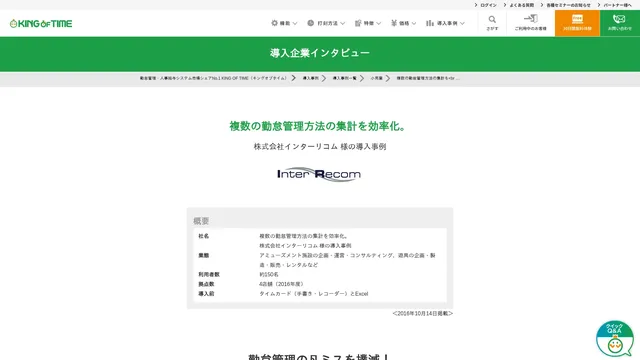Click the KING OF TIME home breadcrumb

click(x=213, y=78)
